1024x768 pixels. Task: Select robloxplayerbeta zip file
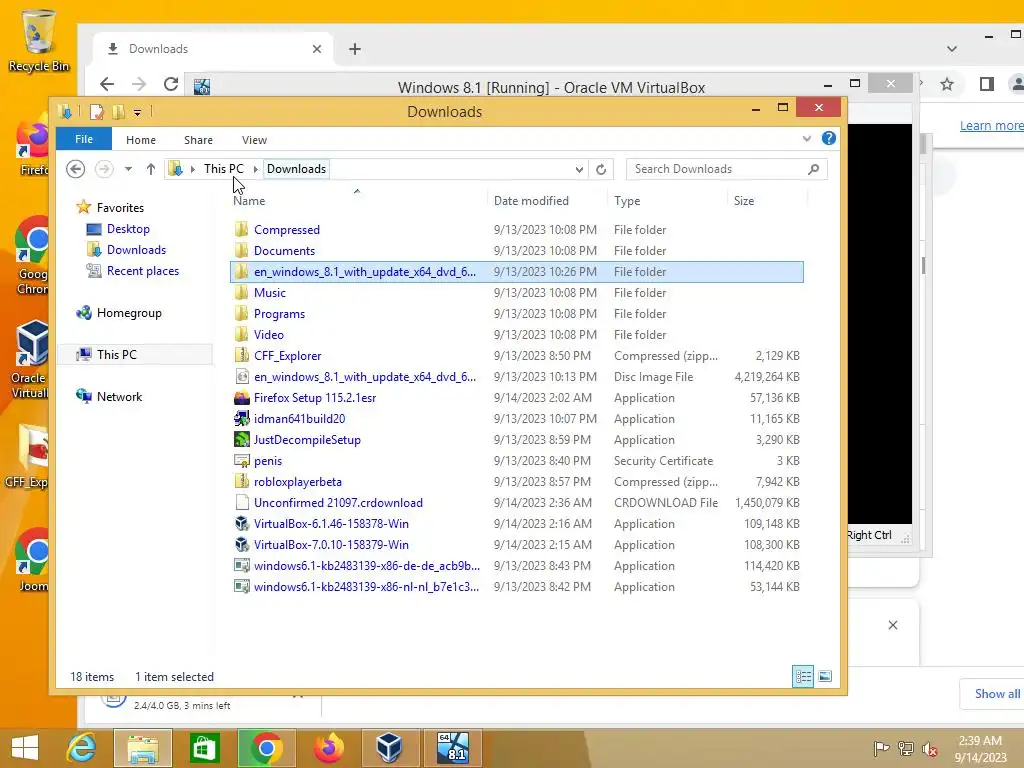pyautogui.click(x=517, y=482)
